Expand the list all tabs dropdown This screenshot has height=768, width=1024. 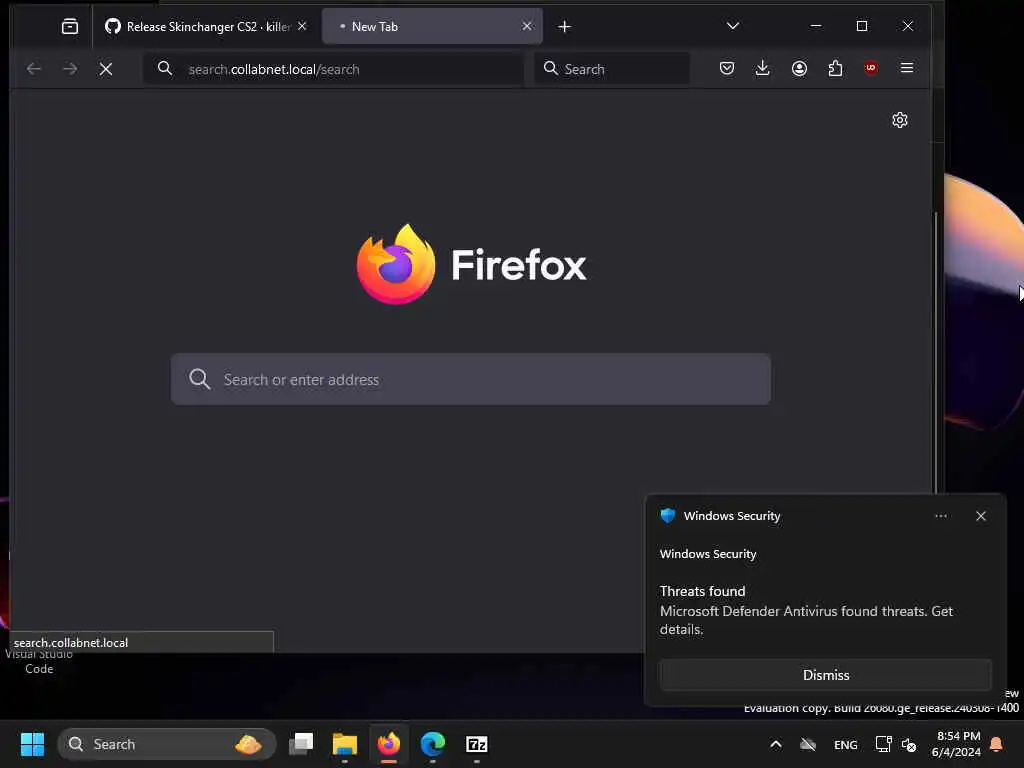tap(733, 26)
